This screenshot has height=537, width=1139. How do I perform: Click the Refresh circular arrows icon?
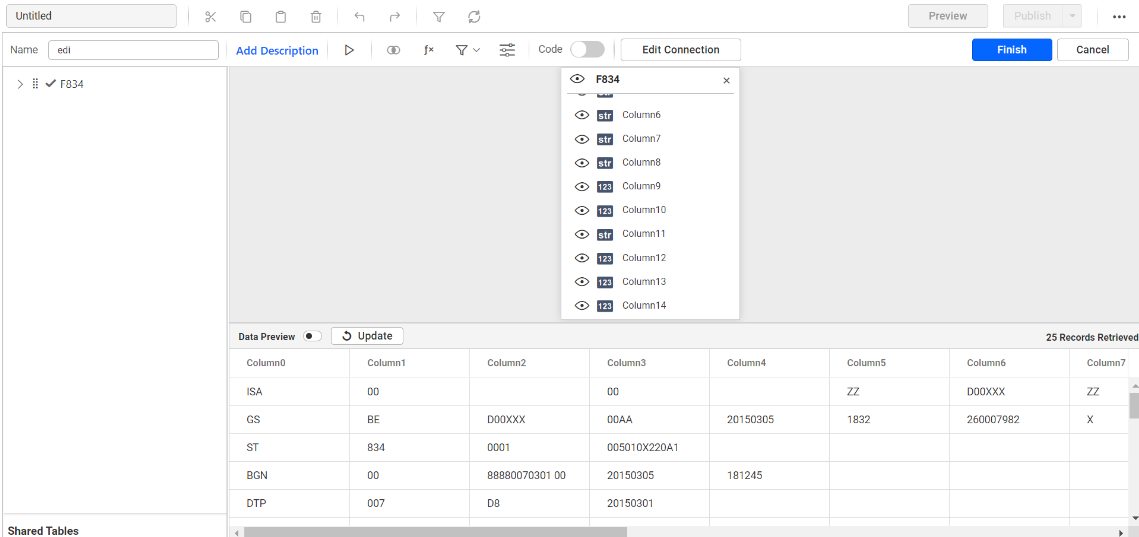coord(474,16)
